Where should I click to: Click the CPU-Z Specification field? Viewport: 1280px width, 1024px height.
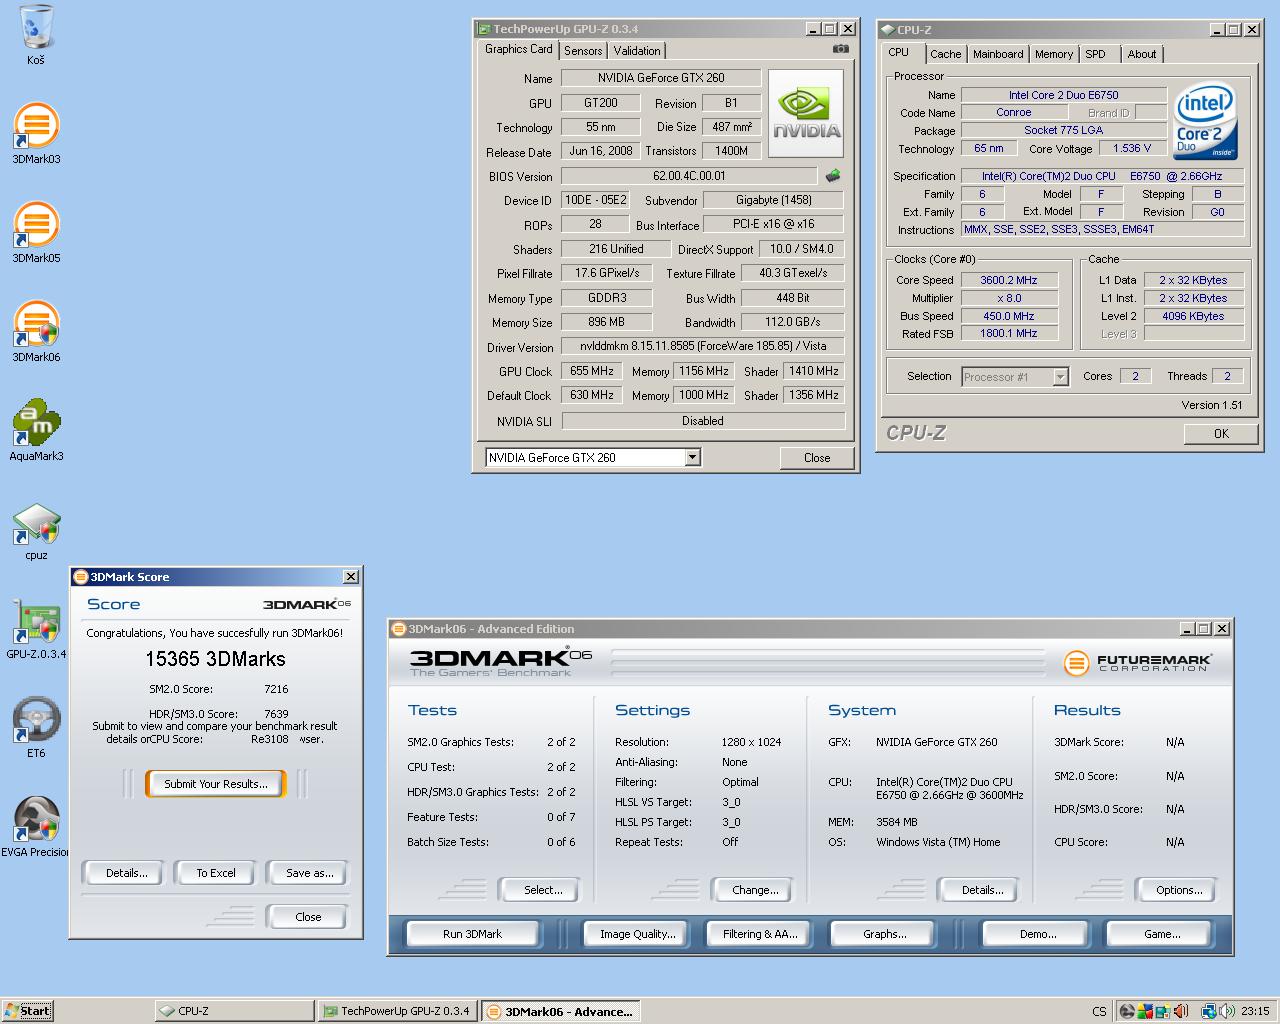point(1102,176)
